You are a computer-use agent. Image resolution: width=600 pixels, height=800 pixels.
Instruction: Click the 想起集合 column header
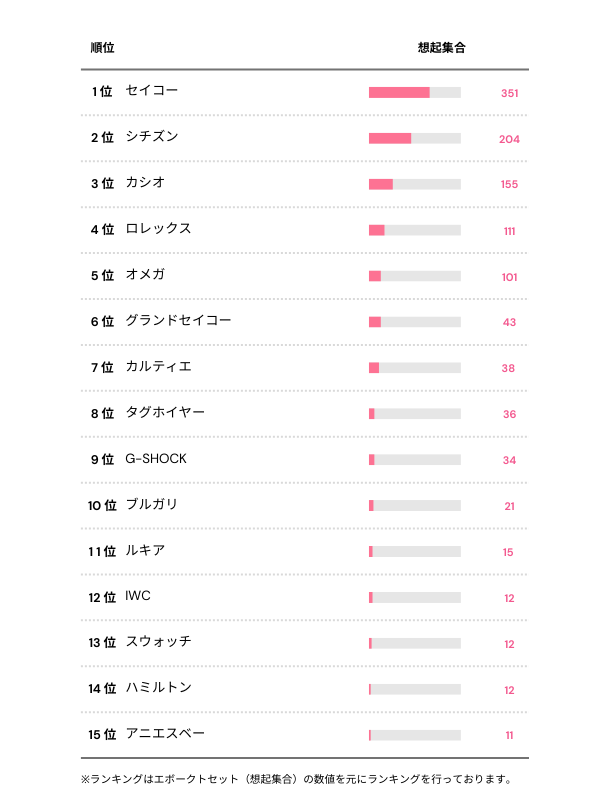click(441, 48)
